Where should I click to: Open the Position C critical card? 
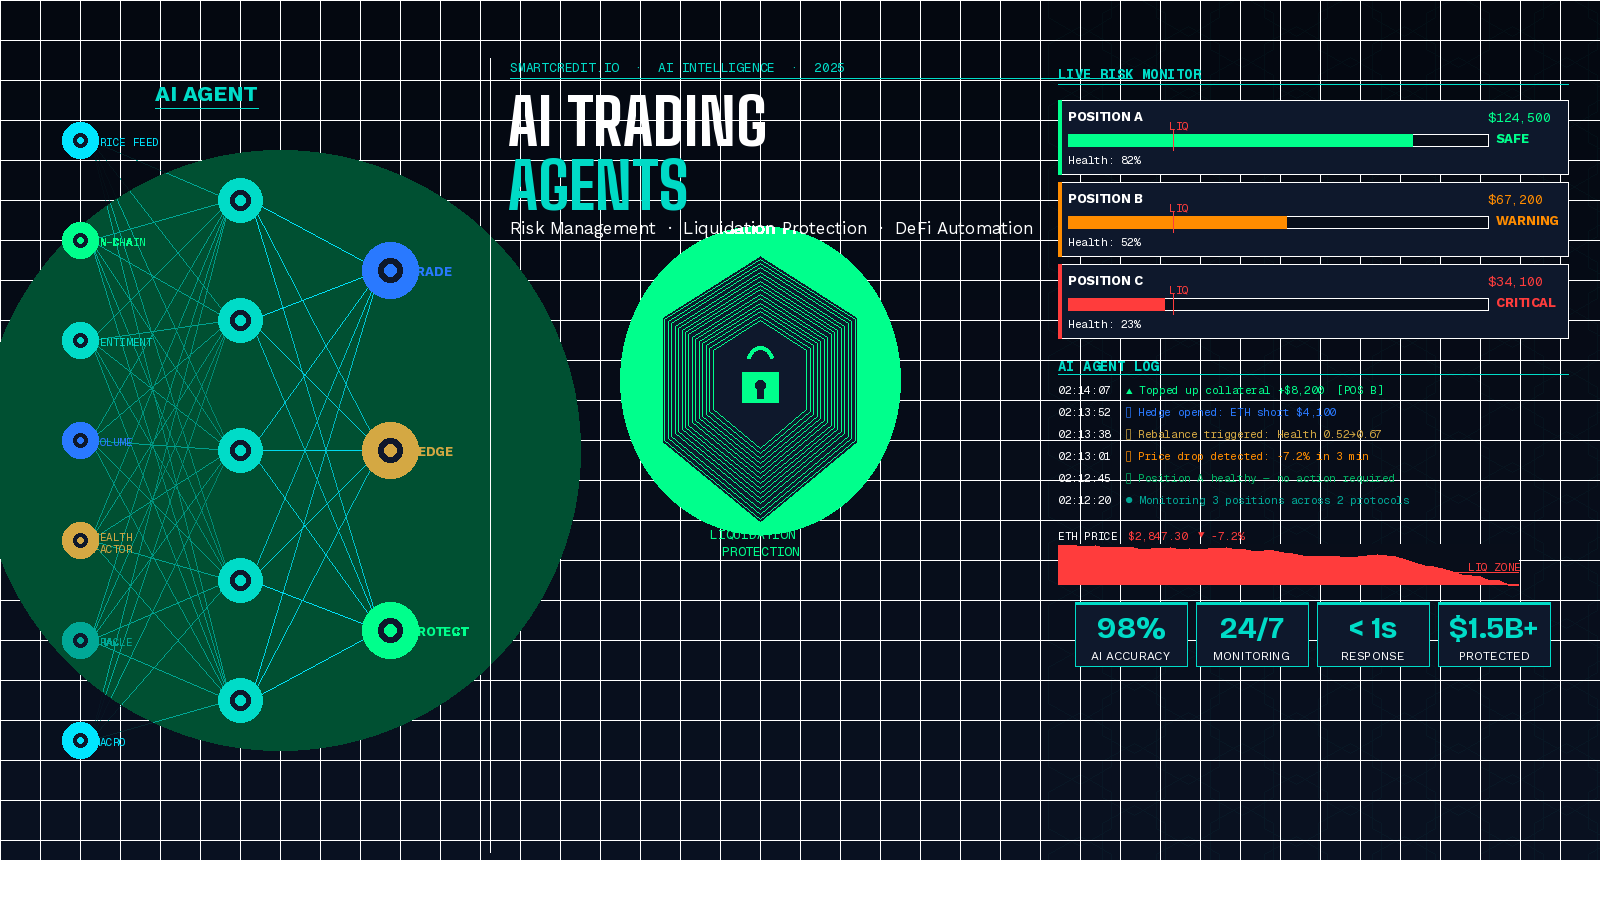click(1312, 301)
